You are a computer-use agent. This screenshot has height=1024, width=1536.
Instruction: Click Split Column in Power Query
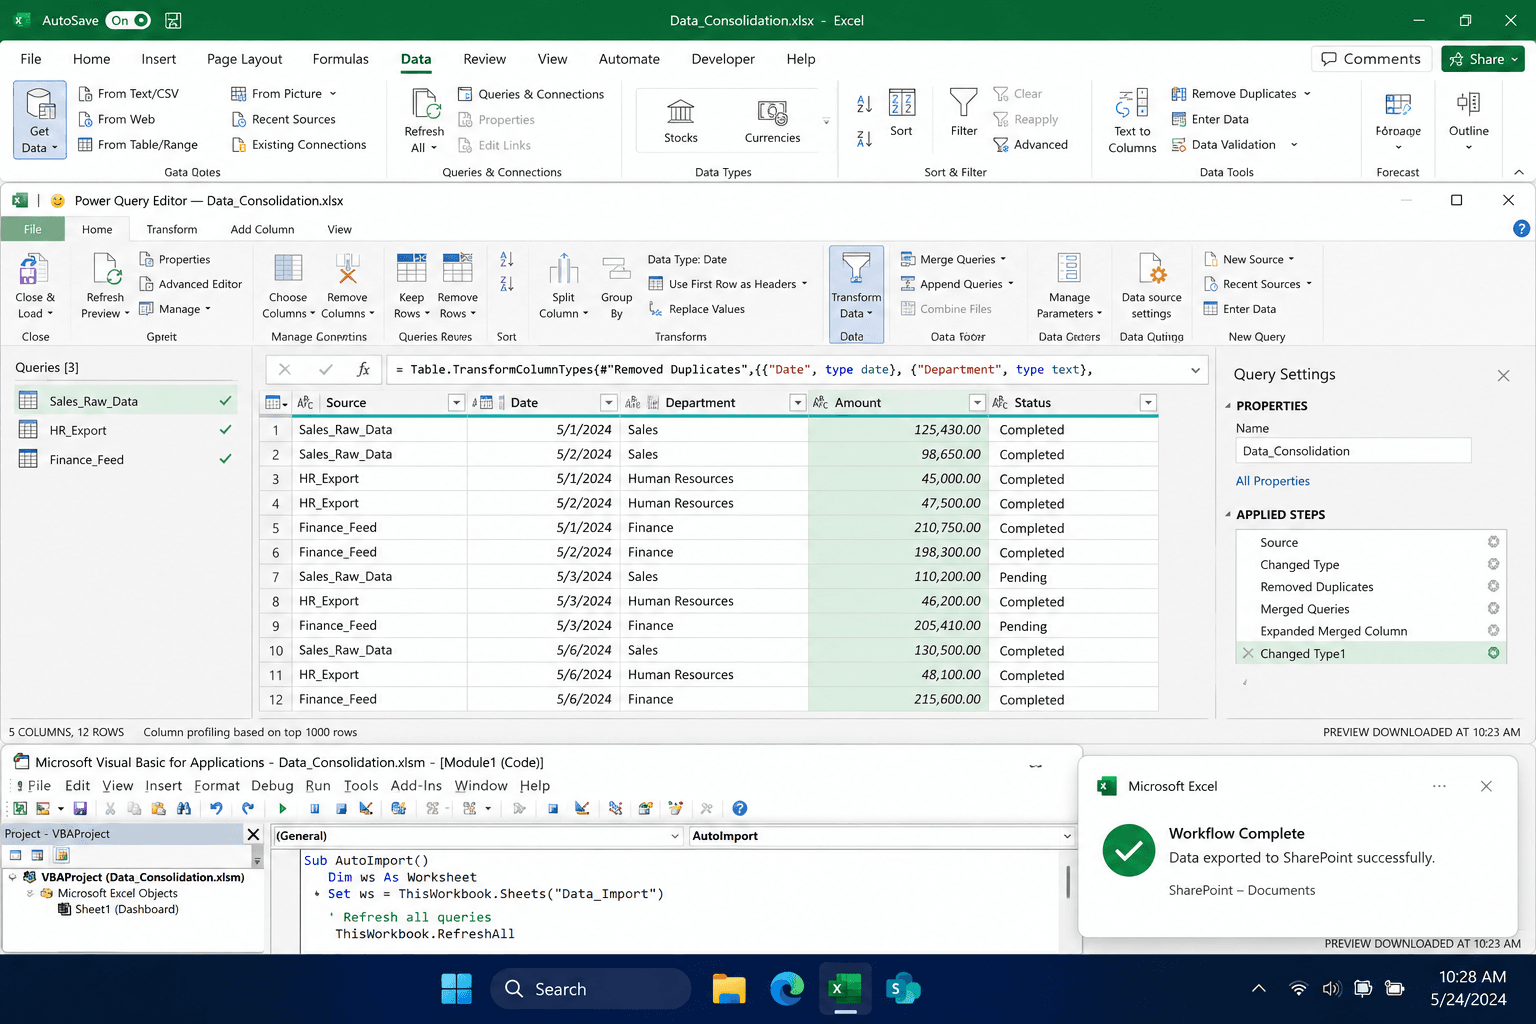pyautogui.click(x=563, y=286)
